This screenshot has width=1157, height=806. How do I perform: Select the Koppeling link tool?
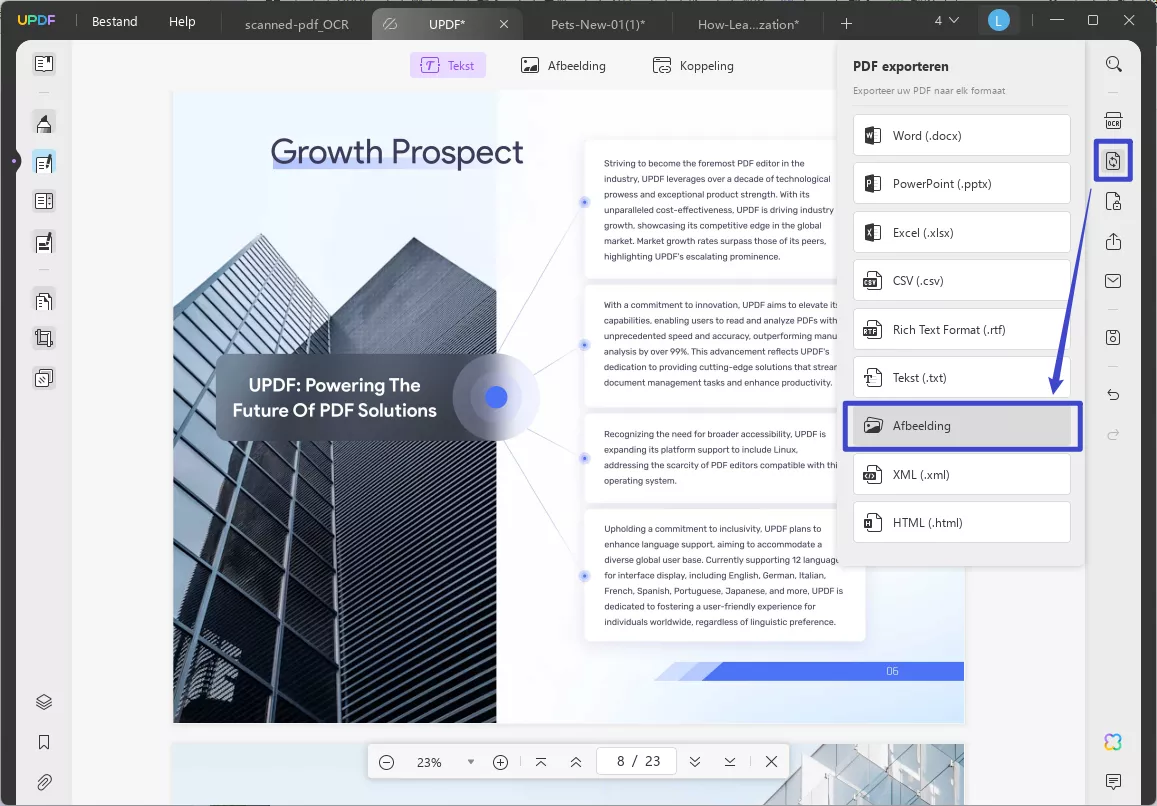pyautogui.click(x=693, y=65)
